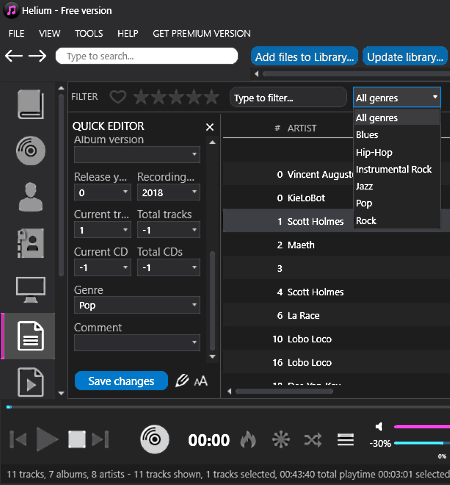450x485 pixels.
Task: Open the Current CD dropdown
Action: coord(102,267)
